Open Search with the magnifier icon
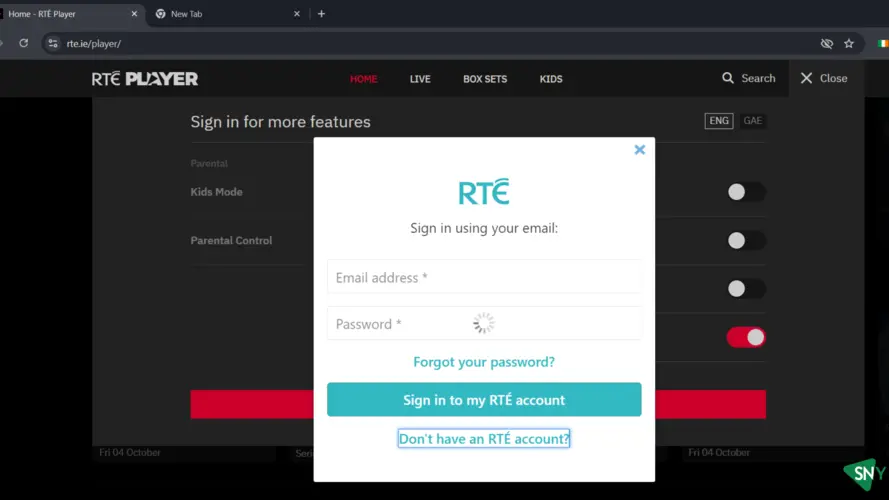The width and height of the screenshot is (889, 500). [727, 78]
